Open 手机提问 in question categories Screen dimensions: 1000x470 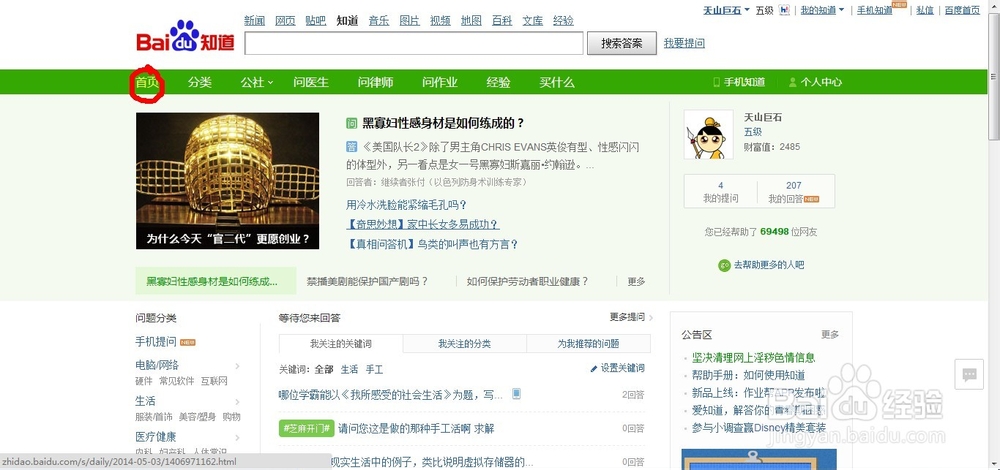tap(156, 342)
